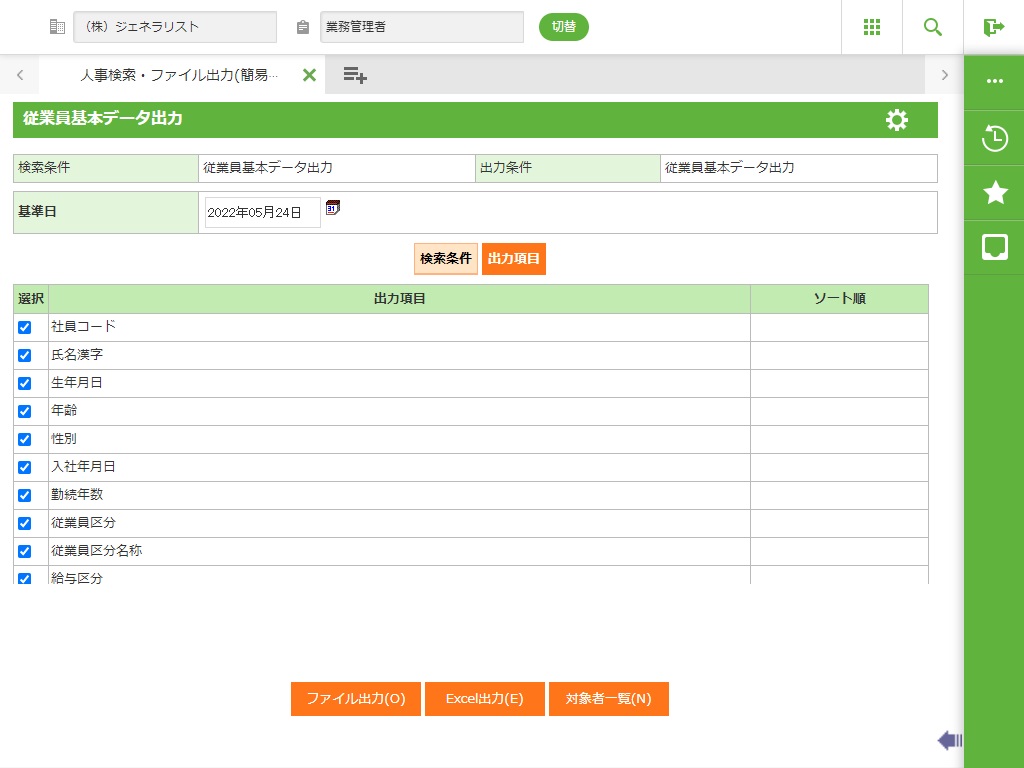Toggle the 勤続年数 checkbox
Screen dimensions: 1024x768
(x=25, y=495)
